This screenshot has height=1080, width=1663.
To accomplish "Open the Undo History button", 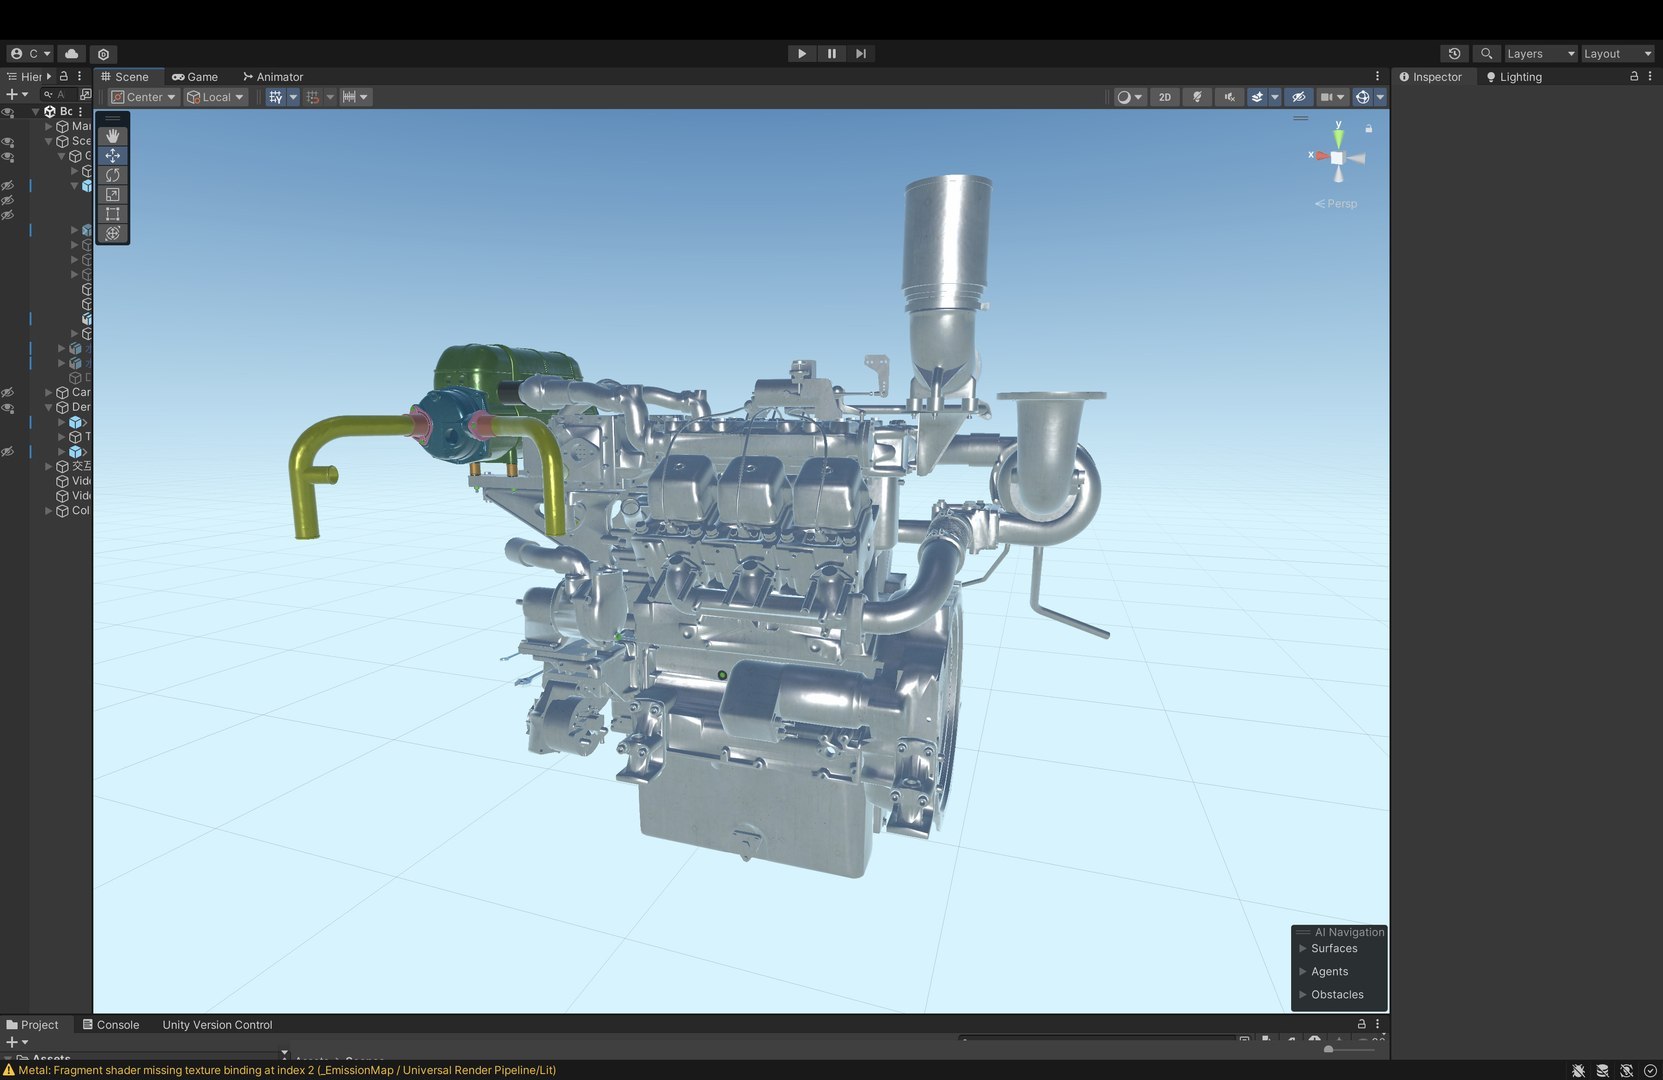I will point(1454,54).
